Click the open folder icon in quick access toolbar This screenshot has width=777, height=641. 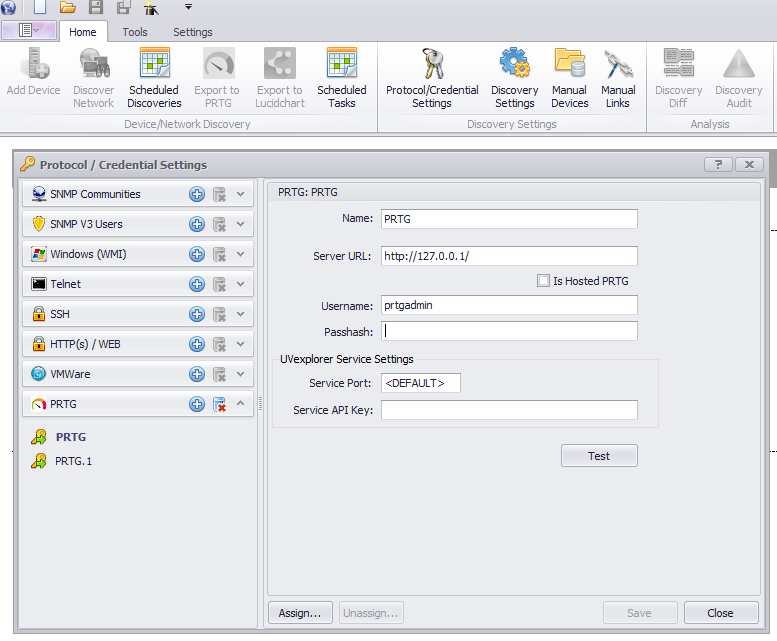[67, 7]
